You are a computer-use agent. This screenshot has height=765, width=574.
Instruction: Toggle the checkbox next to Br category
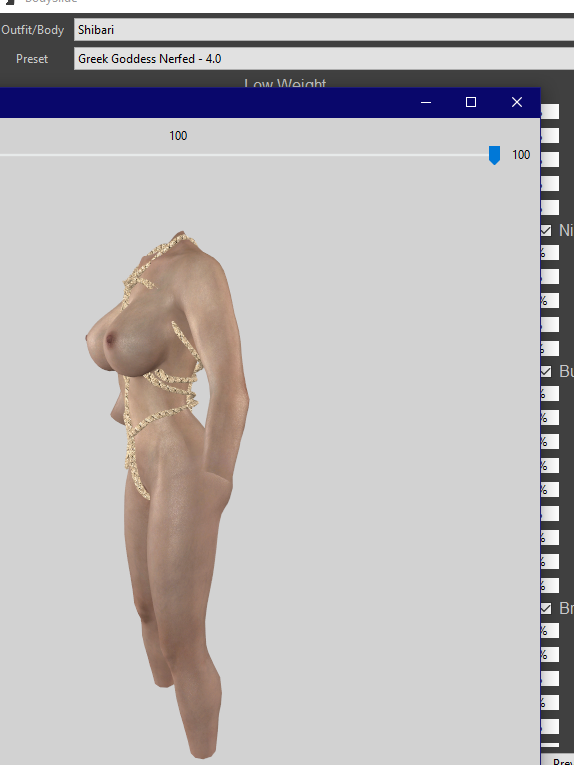pyautogui.click(x=546, y=608)
